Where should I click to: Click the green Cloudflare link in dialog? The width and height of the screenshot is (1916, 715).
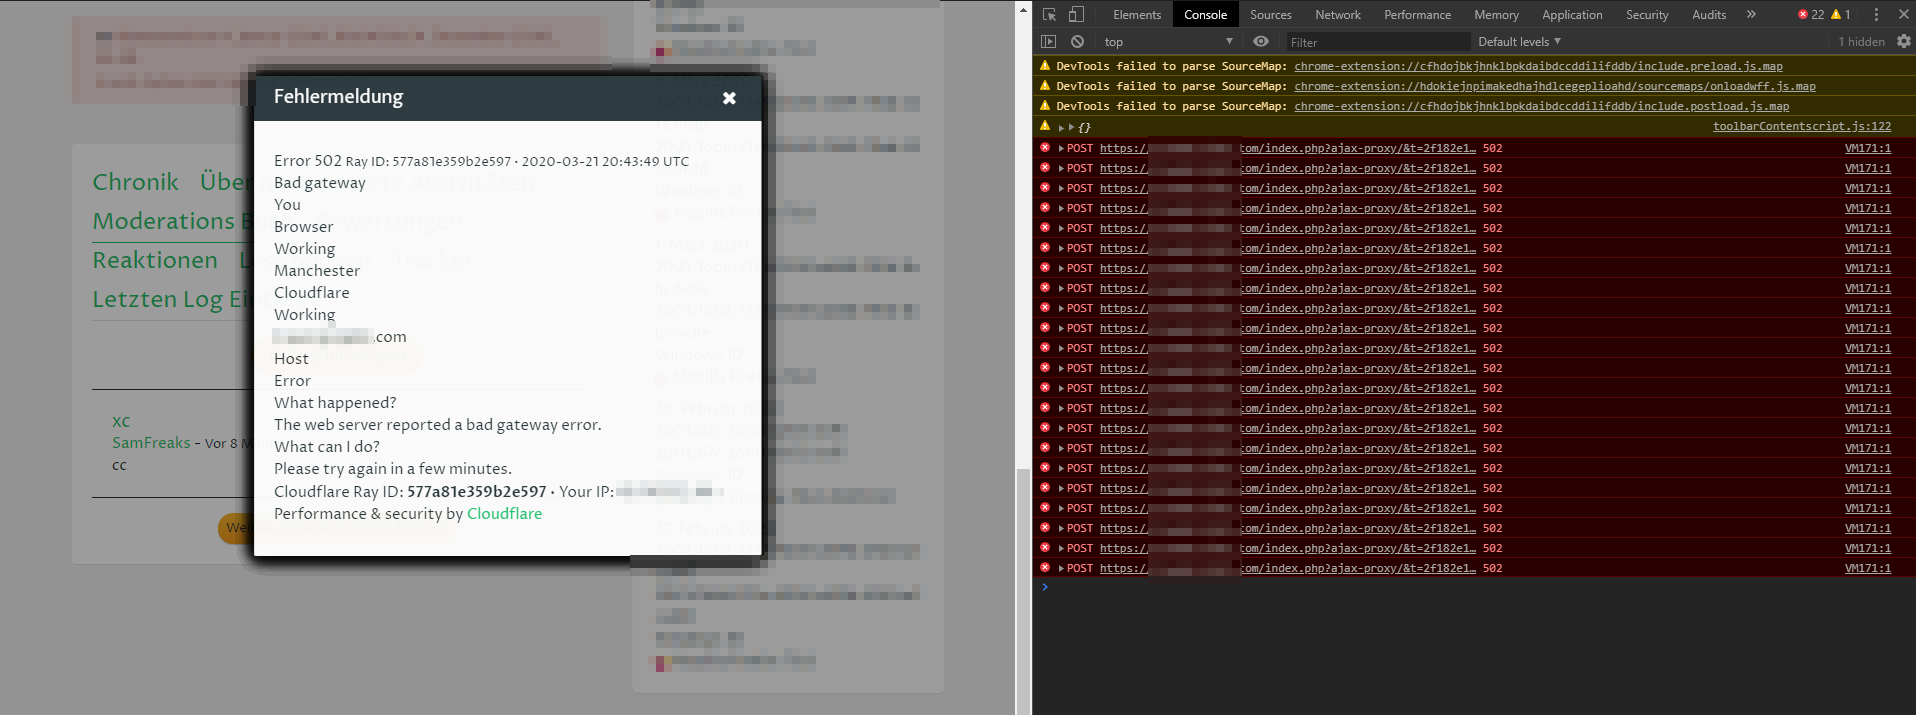[x=504, y=513]
